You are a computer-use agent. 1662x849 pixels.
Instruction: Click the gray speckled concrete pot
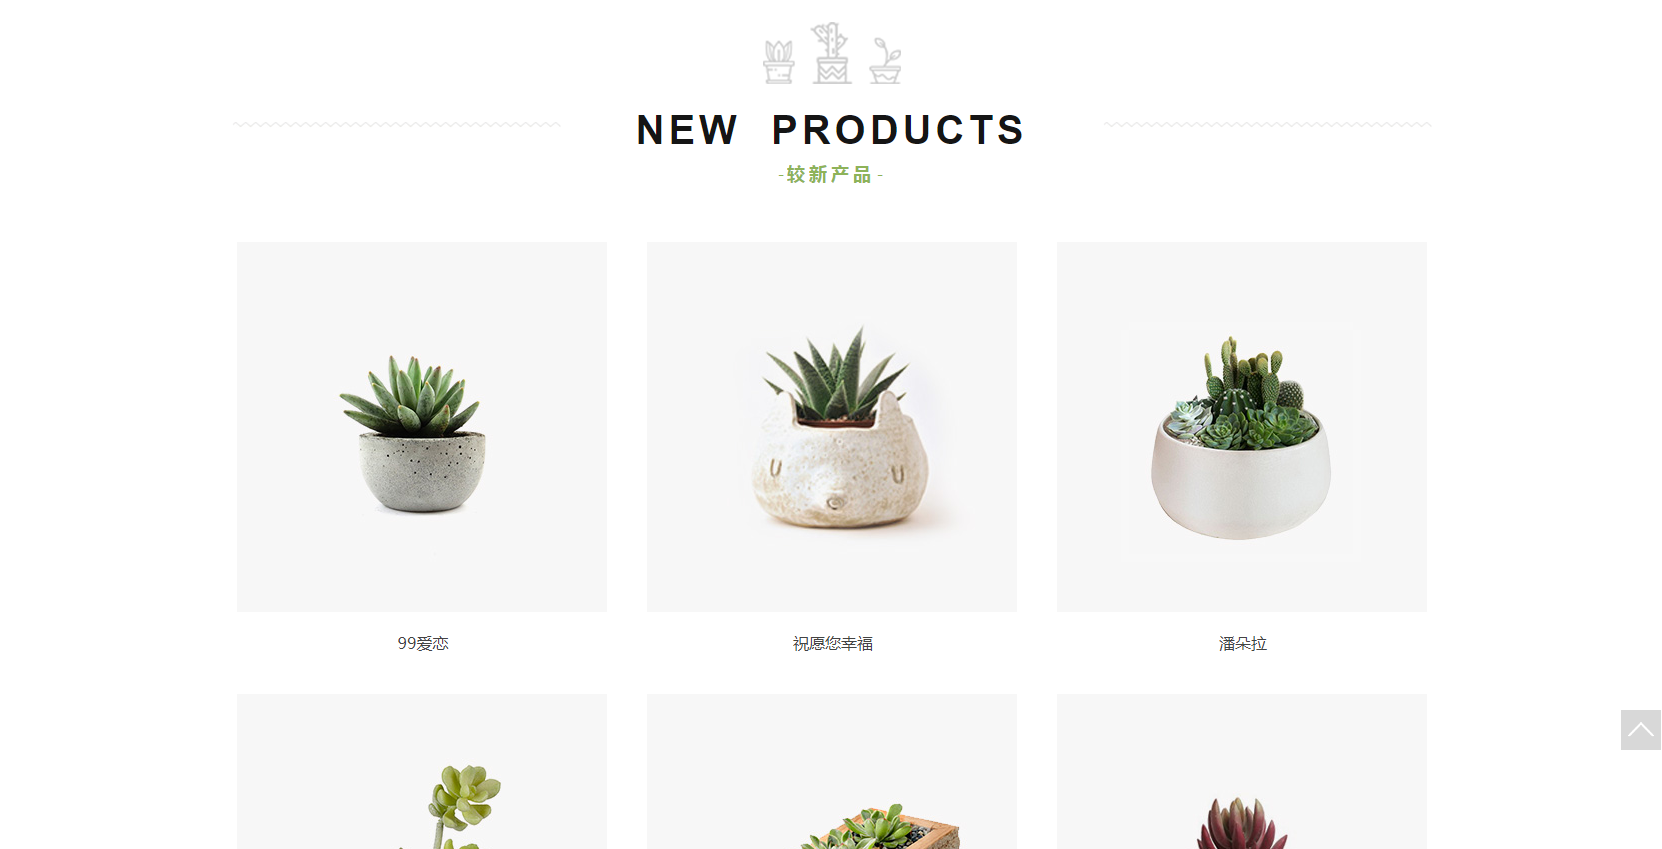422,472
